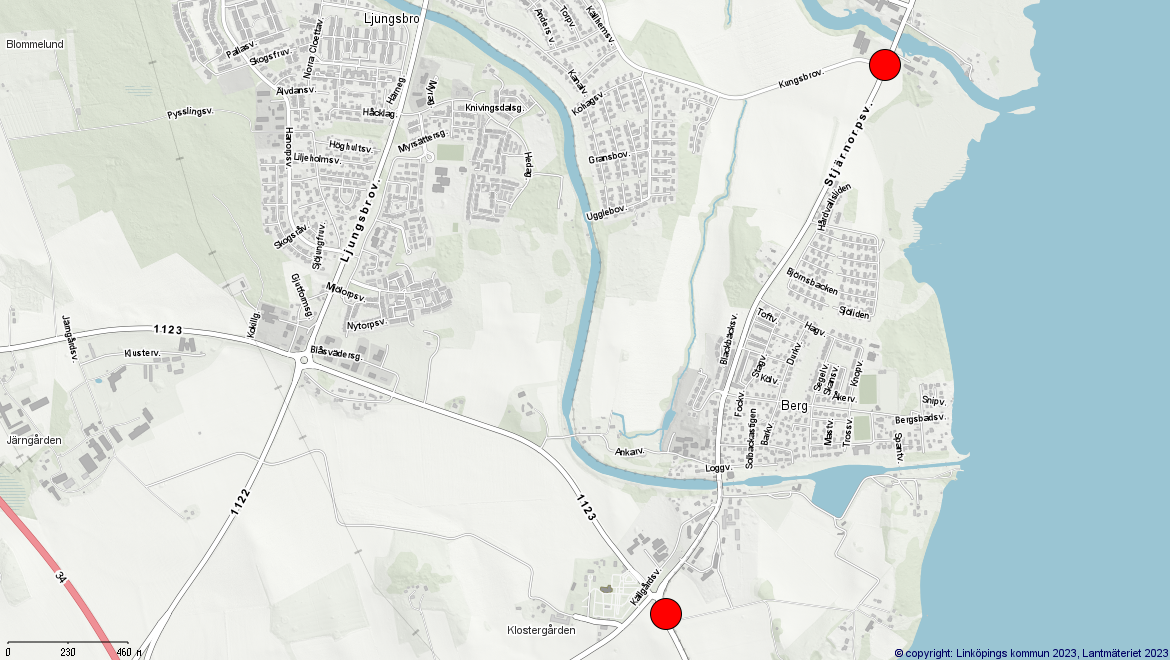Click the red marker on Stjärnorpsvägen near Kungsbrov.

click(x=884, y=64)
